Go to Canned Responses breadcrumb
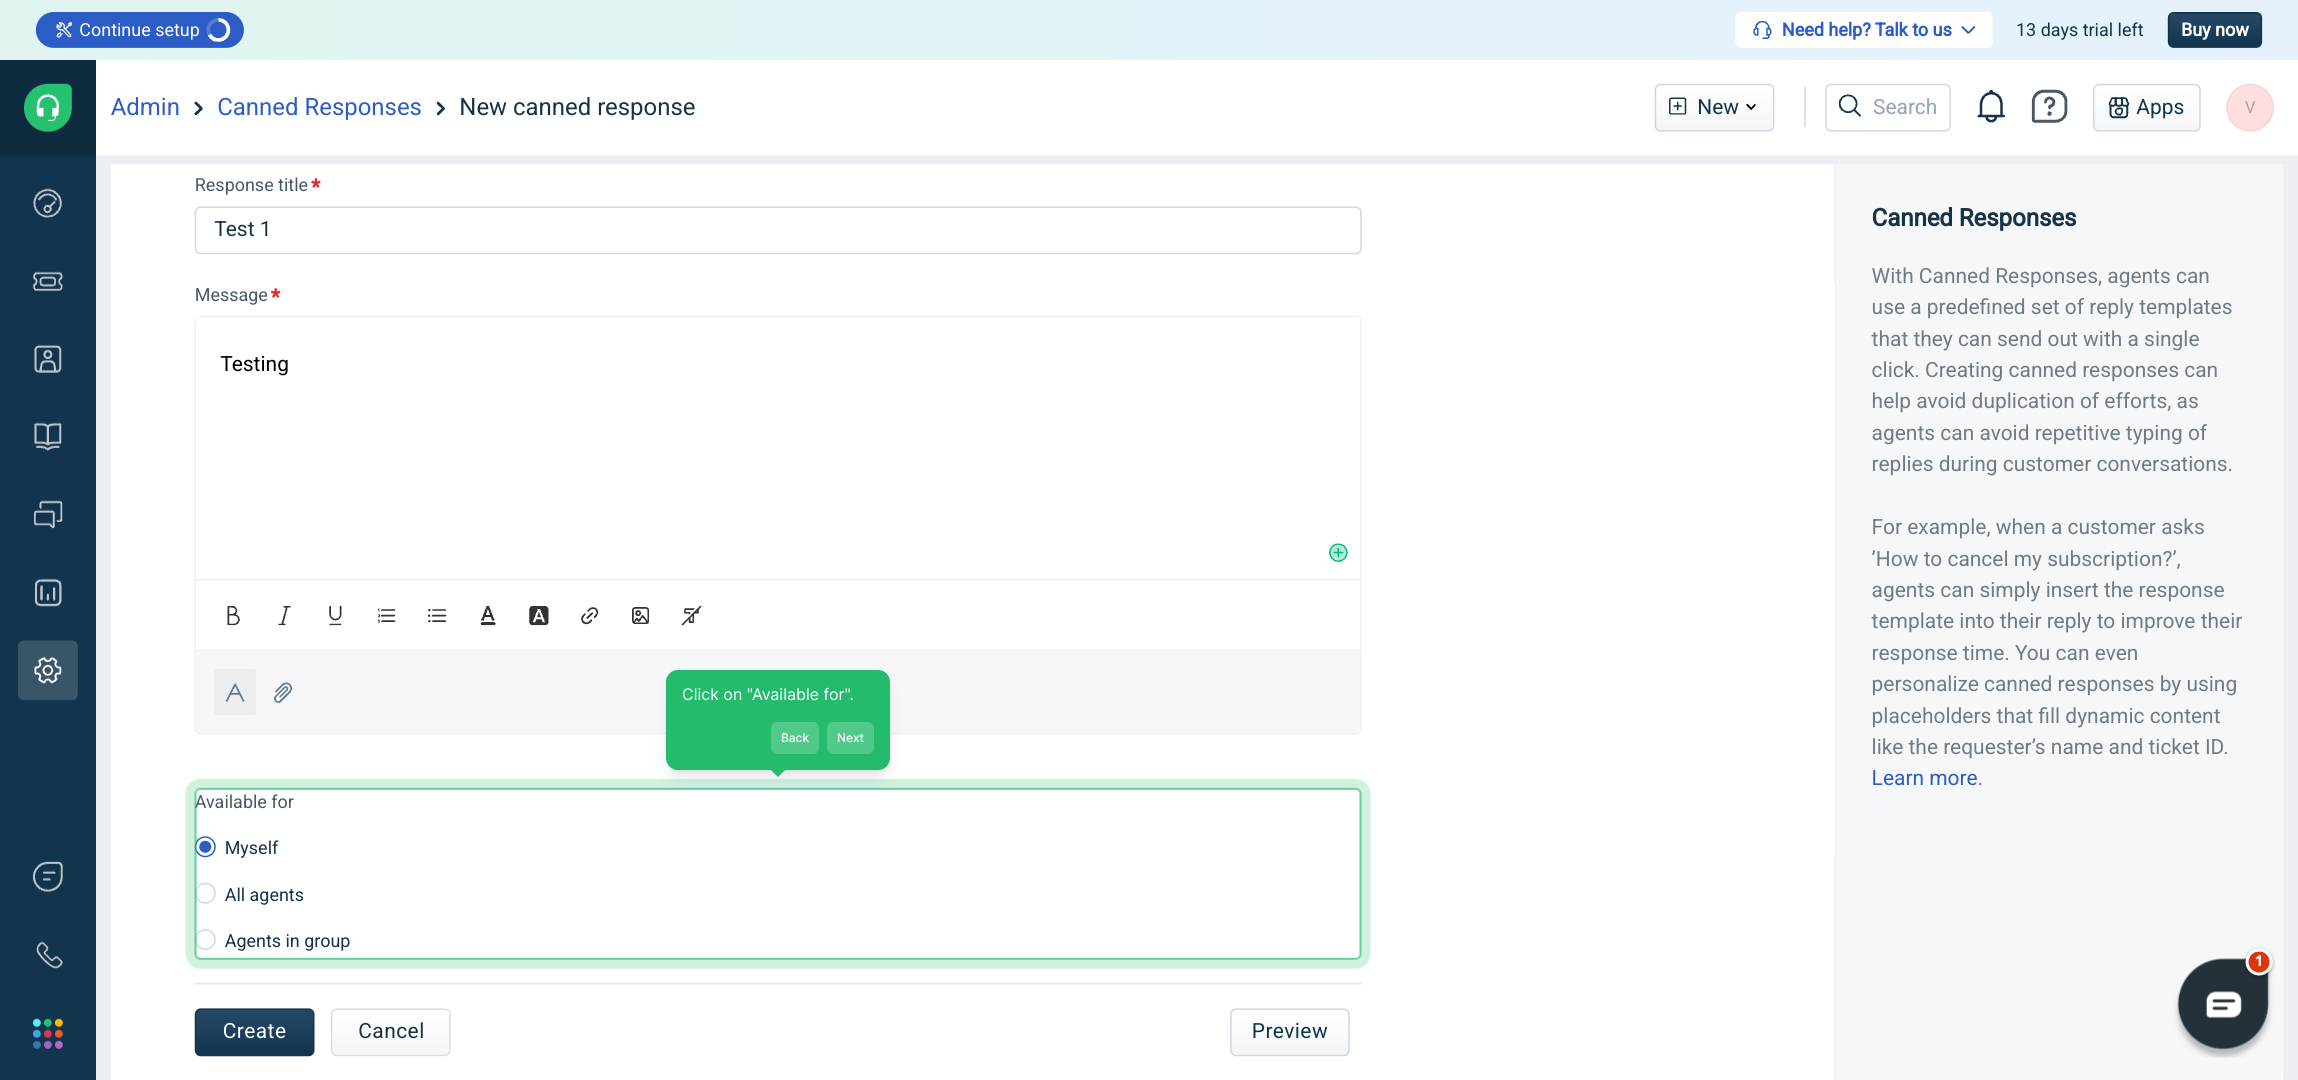2298x1080 pixels. pos(319,107)
